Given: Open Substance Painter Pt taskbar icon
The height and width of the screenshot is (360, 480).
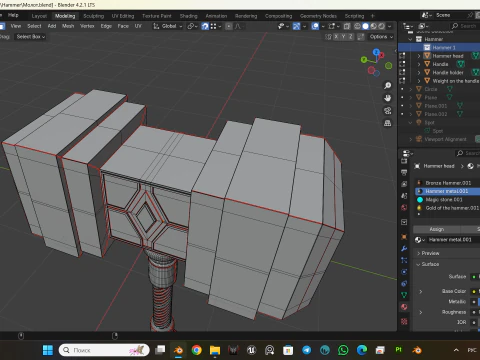Looking at the screenshot, I should (x=398, y=350).
